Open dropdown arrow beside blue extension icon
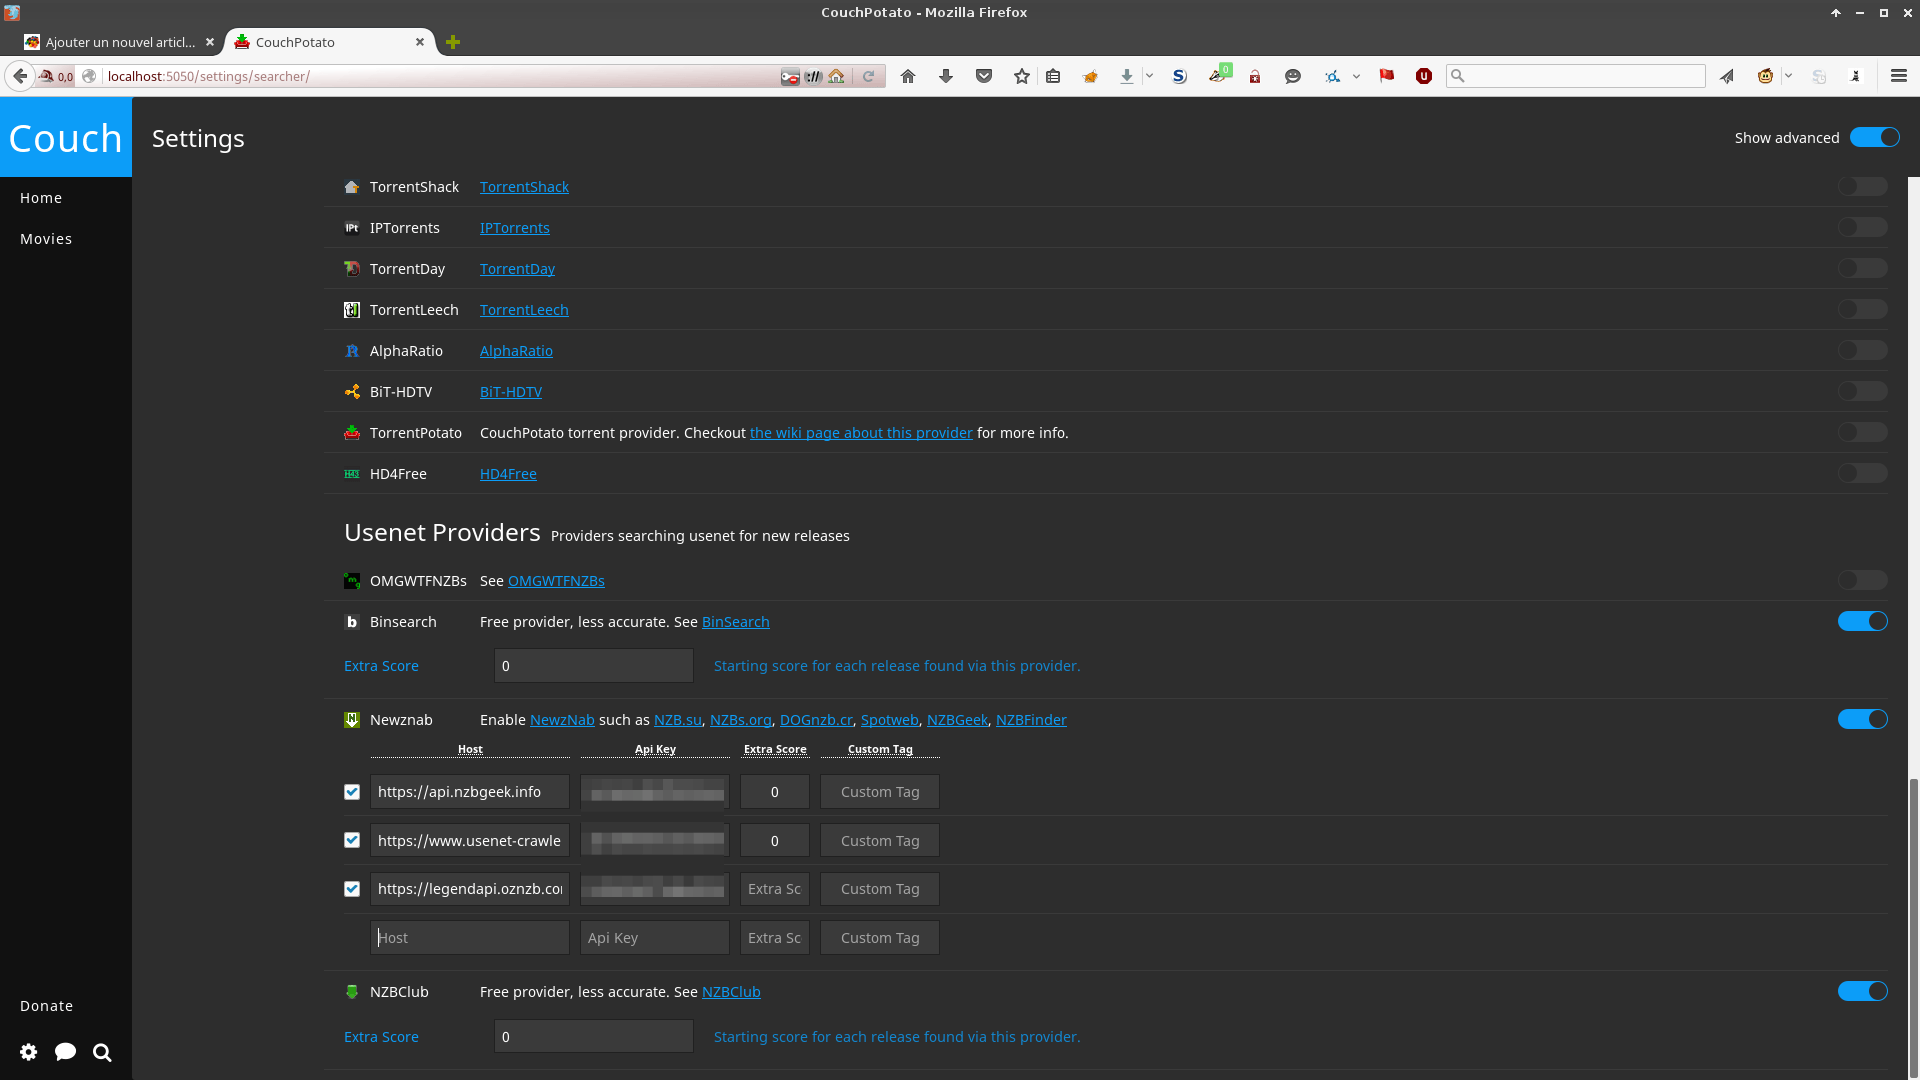 (x=1356, y=76)
